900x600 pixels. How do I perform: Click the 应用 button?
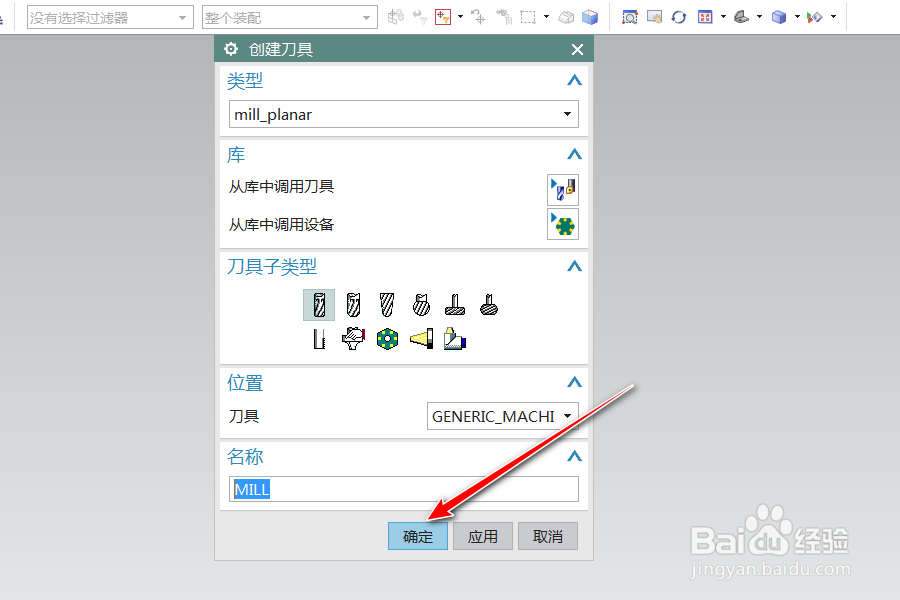point(483,536)
